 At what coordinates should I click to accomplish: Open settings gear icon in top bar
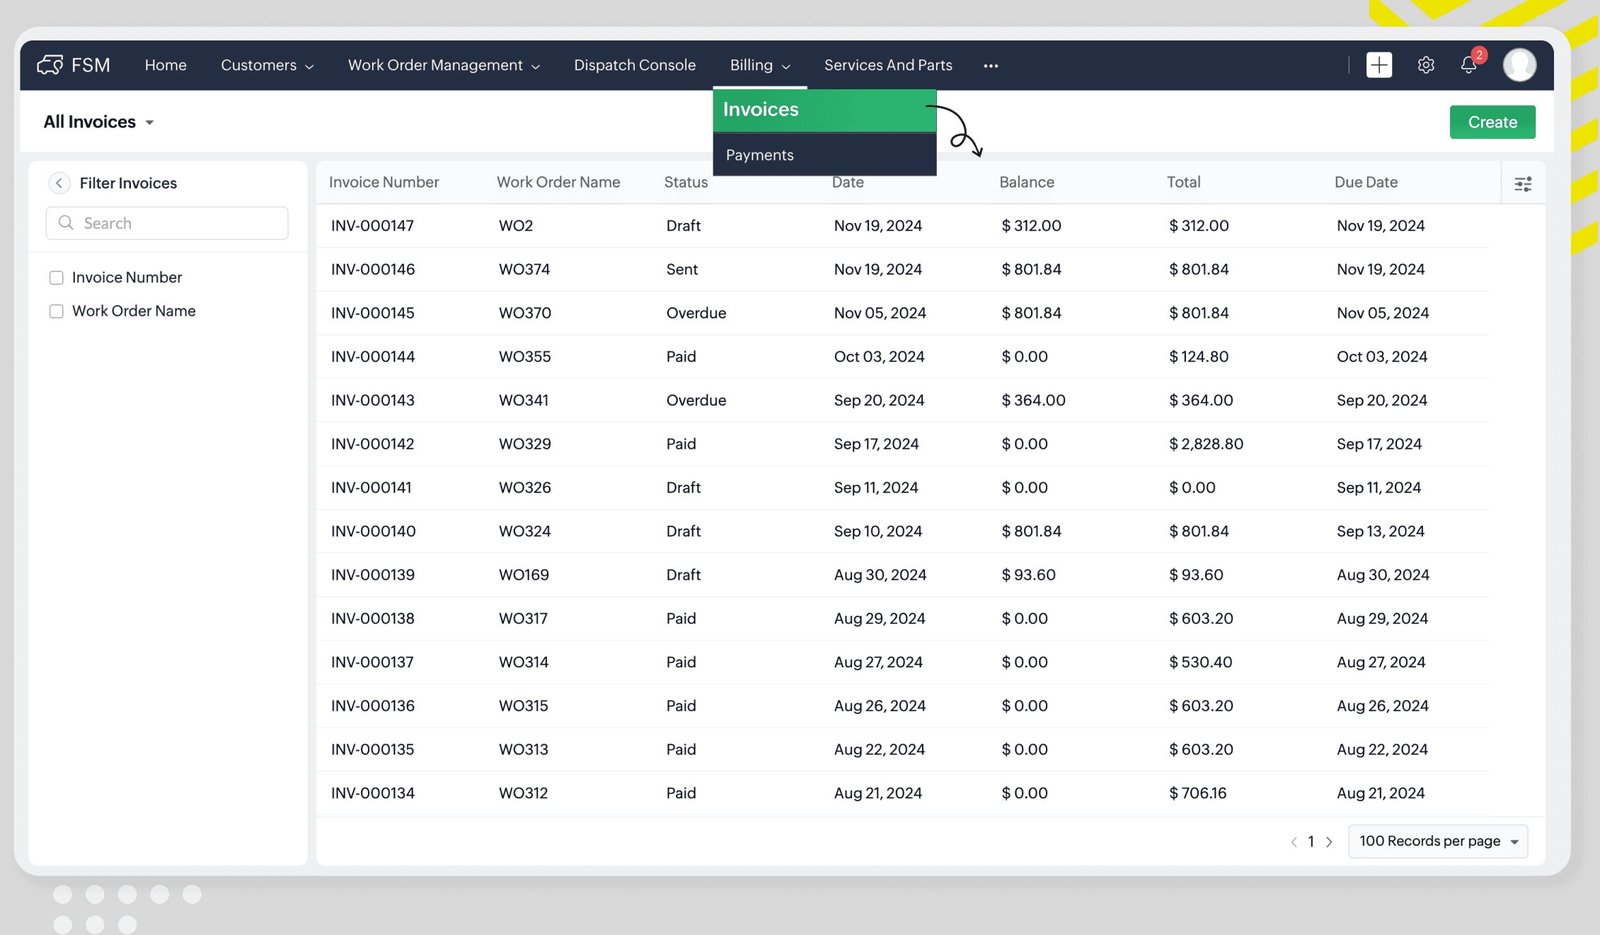click(x=1426, y=65)
